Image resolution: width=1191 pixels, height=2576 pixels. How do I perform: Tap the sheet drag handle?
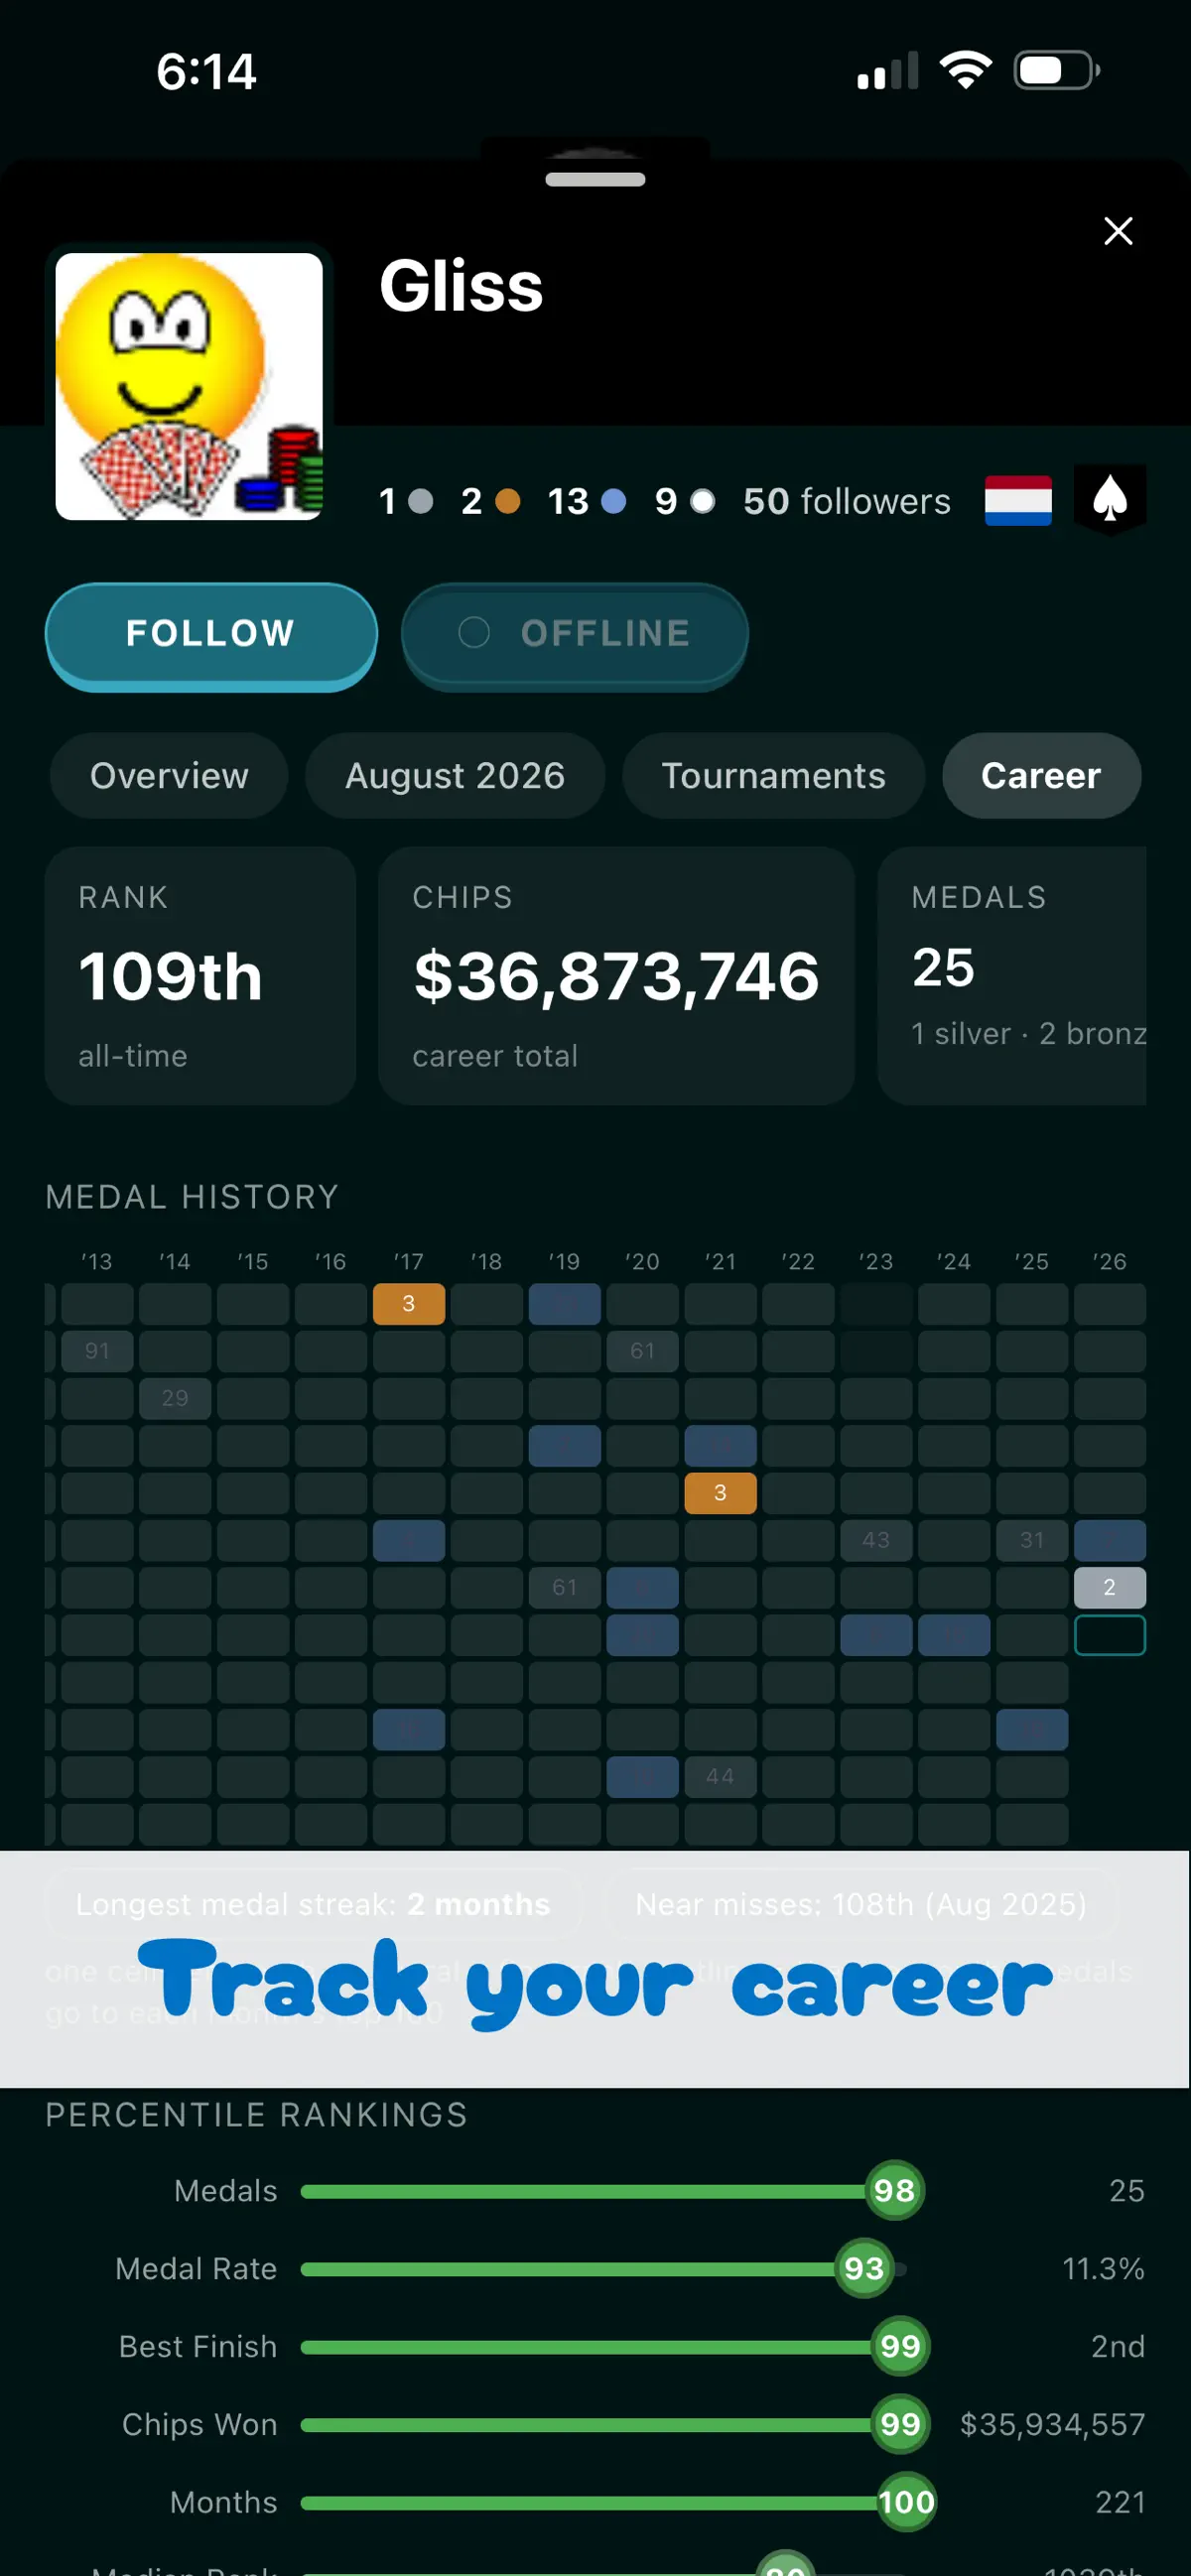tap(595, 180)
